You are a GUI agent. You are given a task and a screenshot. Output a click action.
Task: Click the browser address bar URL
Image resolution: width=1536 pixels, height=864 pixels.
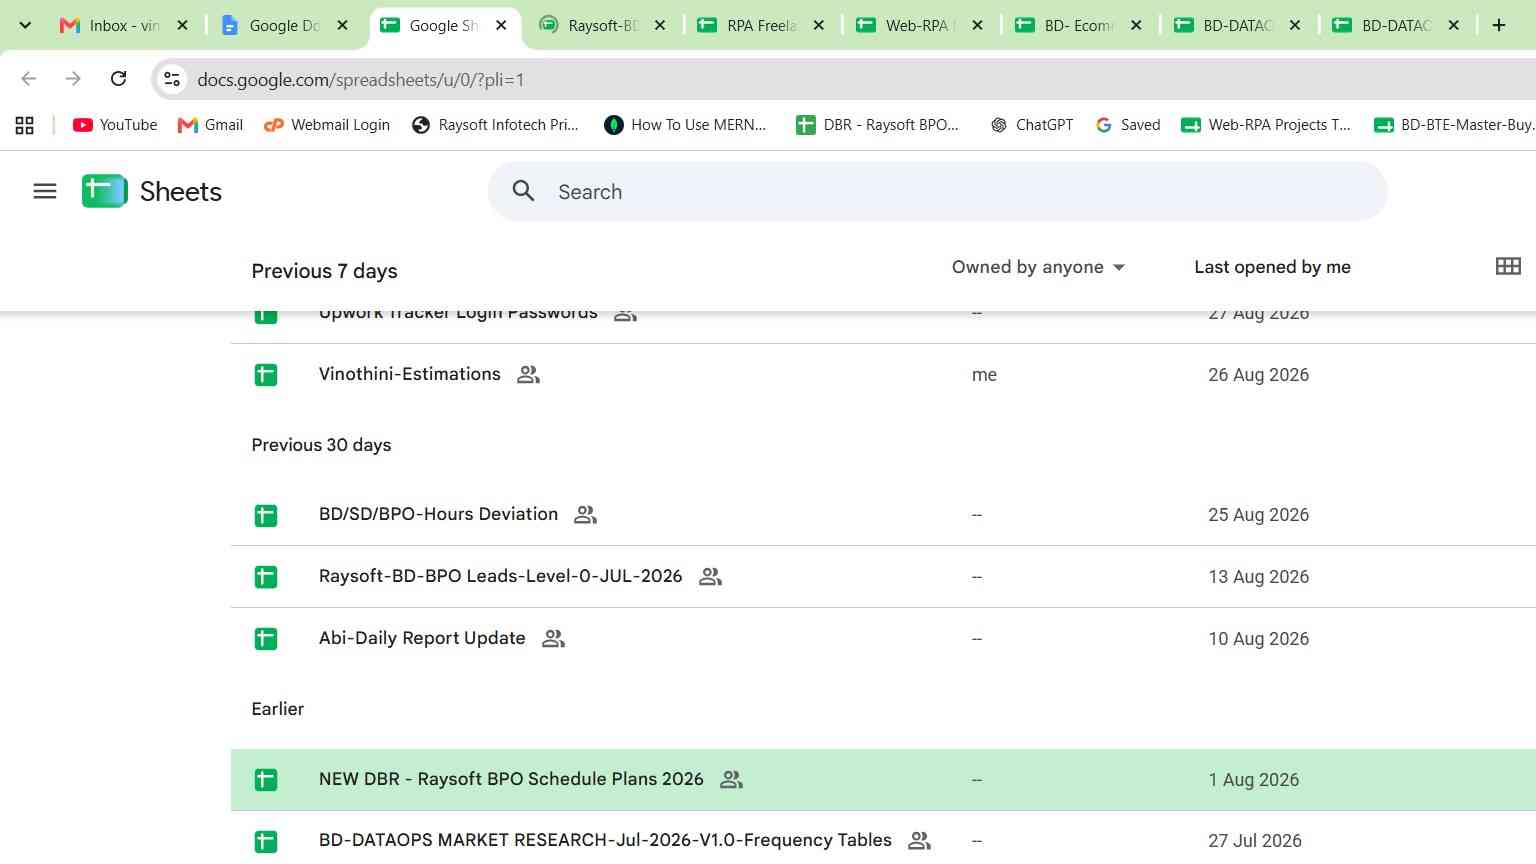coord(361,79)
